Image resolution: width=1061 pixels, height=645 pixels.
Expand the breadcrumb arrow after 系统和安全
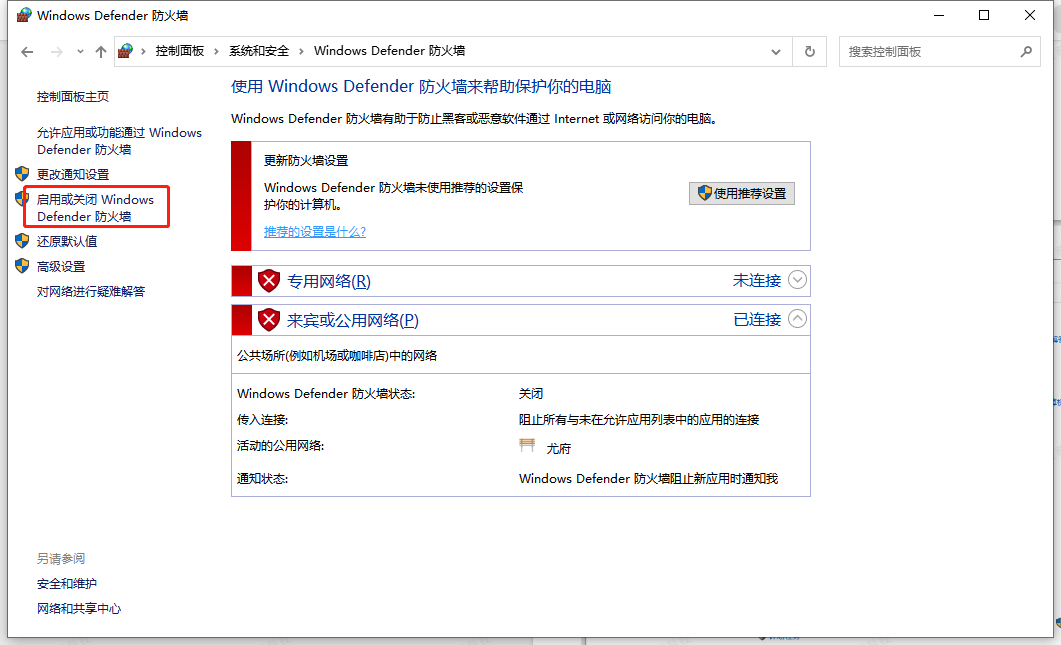tap(301, 51)
